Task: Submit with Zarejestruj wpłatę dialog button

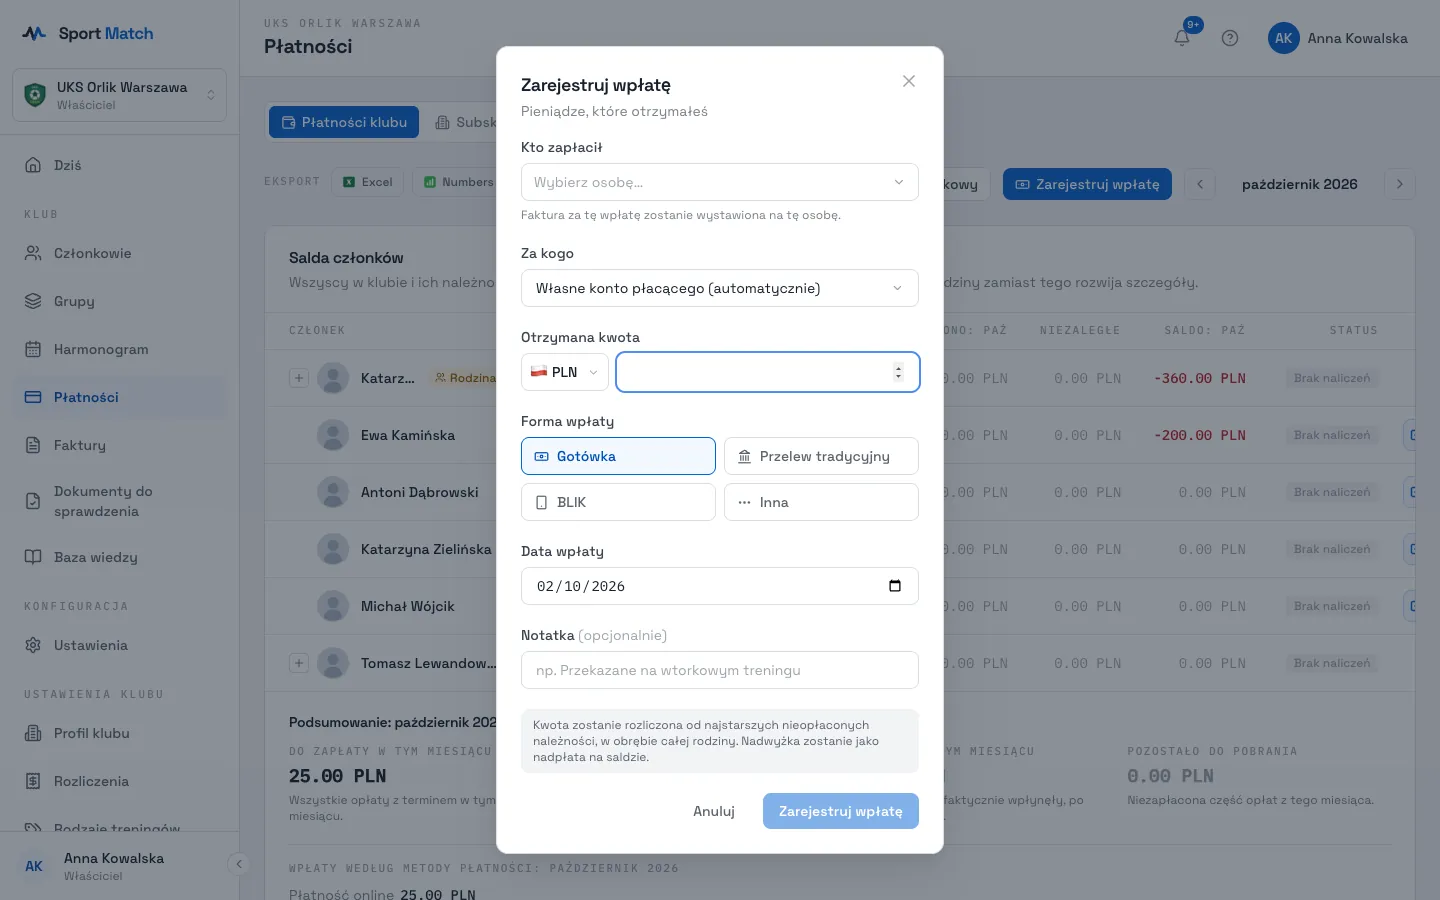Action: (x=840, y=811)
